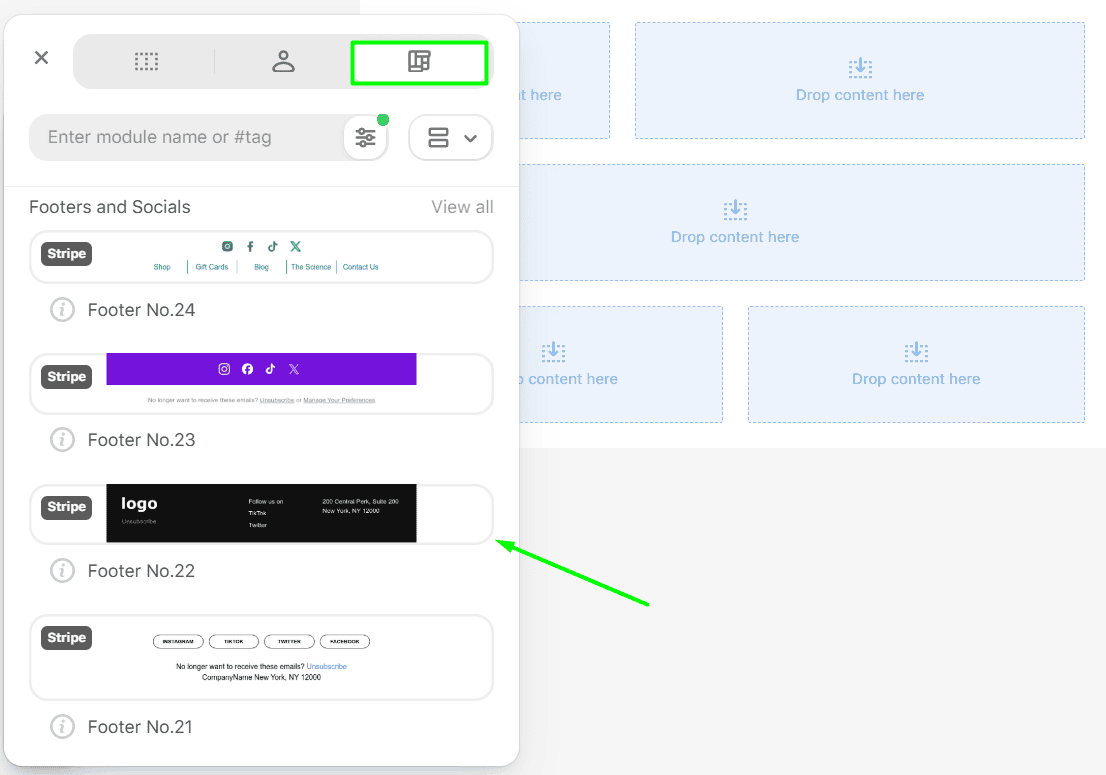
Task: Close the modules panel with the X
Action: click(x=41, y=58)
